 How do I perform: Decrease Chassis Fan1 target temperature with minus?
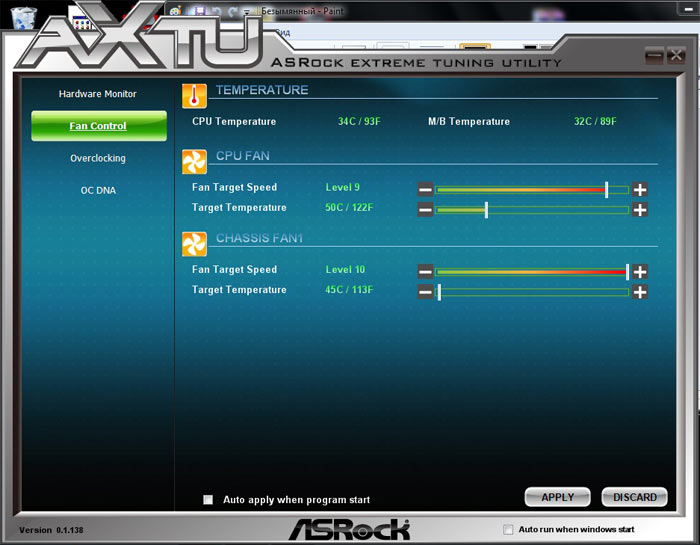pyautogui.click(x=425, y=292)
